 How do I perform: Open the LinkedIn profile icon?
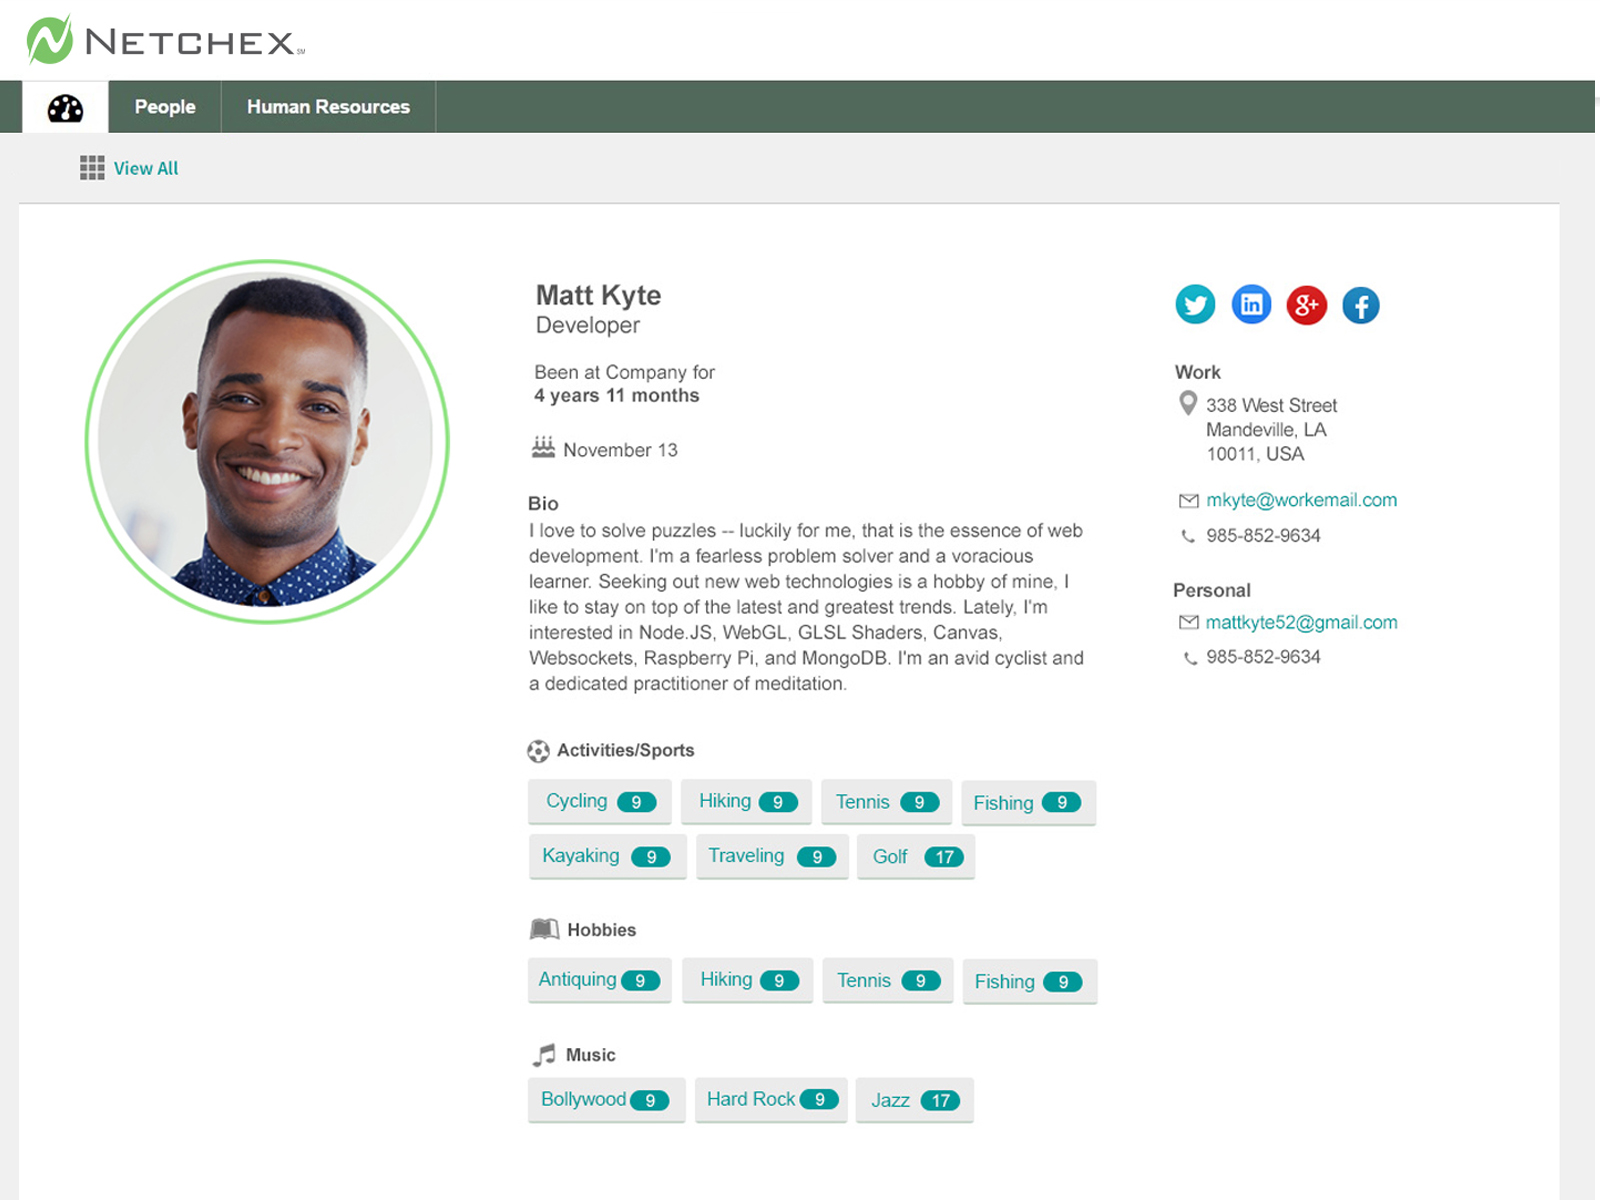(x=1251, y=305)
